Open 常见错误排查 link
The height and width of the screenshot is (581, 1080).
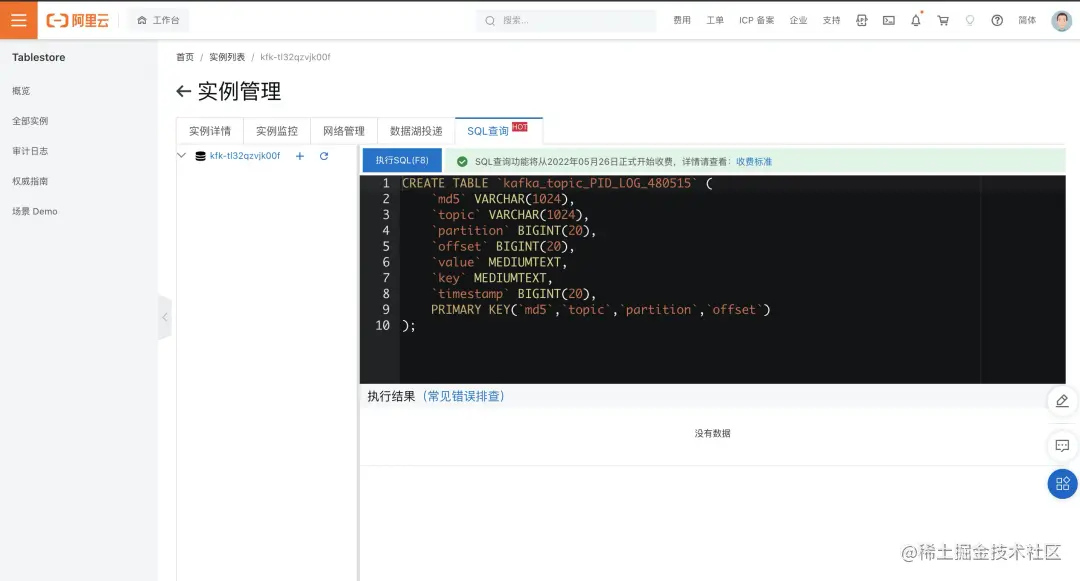tap(464, 397)
